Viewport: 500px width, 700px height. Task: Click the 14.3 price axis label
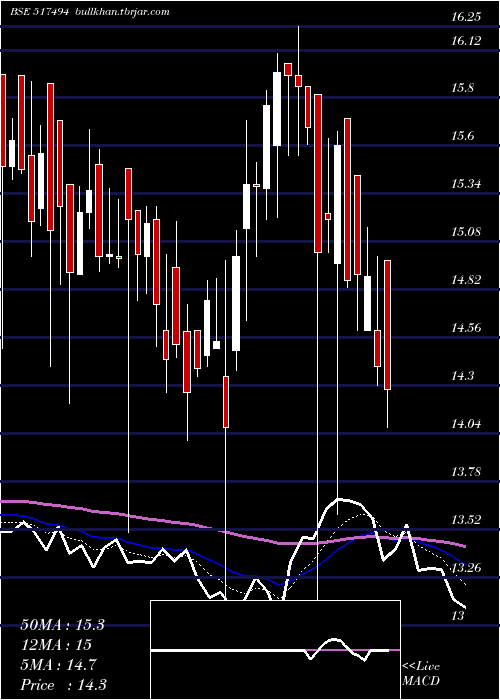462,376
